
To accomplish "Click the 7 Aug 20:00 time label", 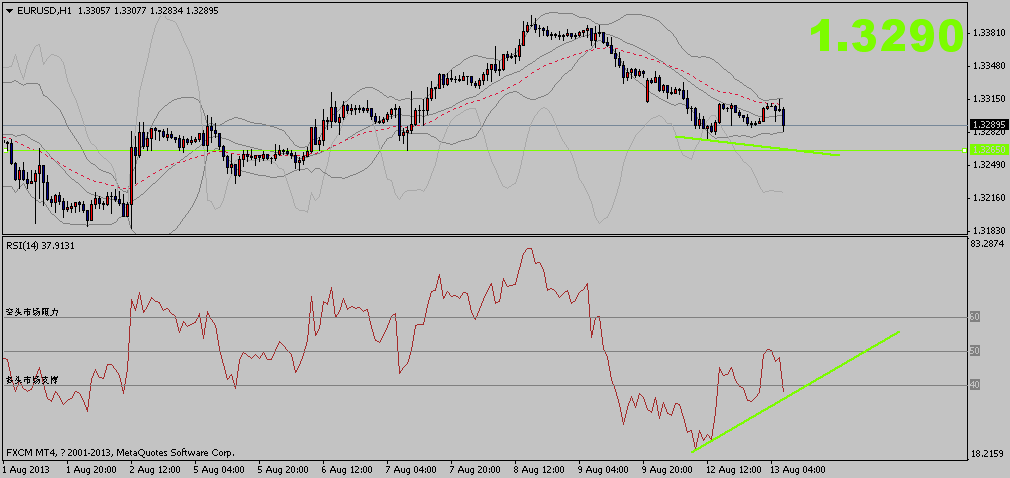I will click(x=477, y=468).
